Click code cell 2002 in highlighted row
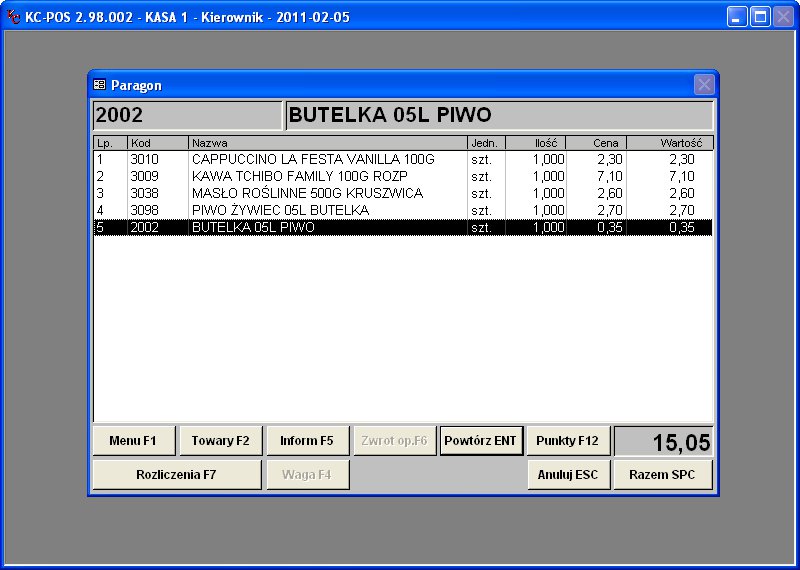Viewport: 800px width, 570px height. tap(144, 228)
